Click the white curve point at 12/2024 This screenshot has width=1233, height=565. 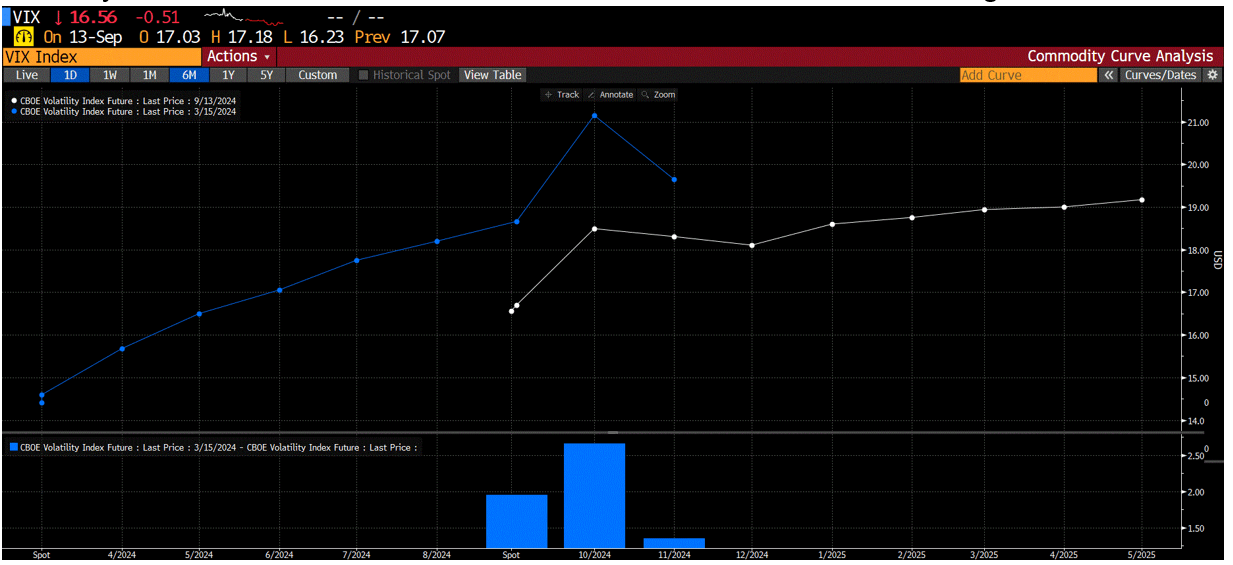click(x=752, y=245)
